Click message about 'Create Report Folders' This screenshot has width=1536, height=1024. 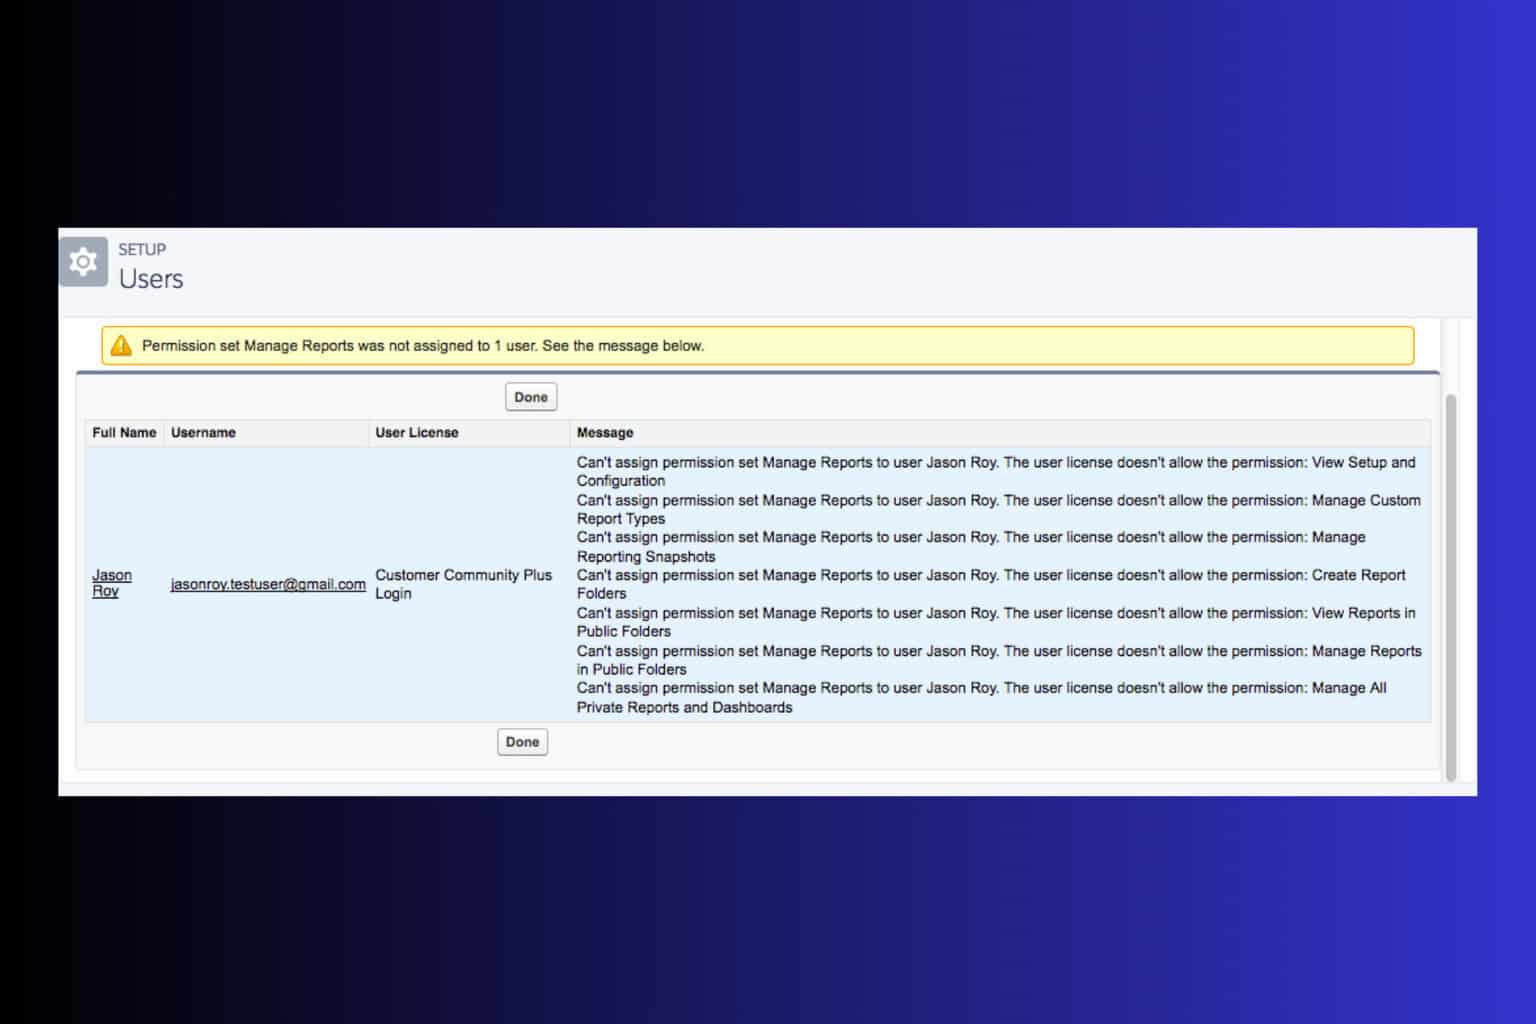point(991,584)
